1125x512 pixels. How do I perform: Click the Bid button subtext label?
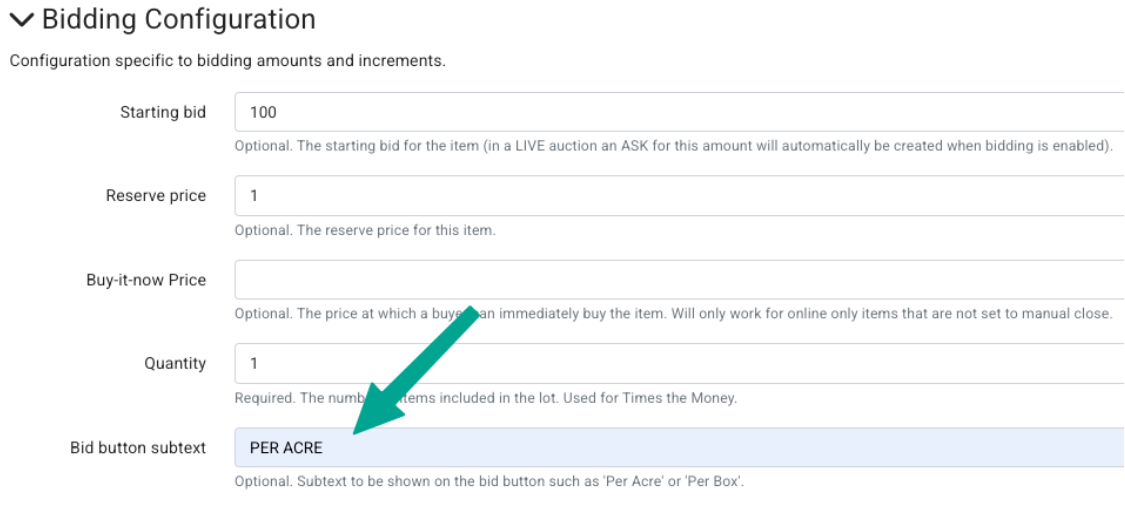click(138, 447)
